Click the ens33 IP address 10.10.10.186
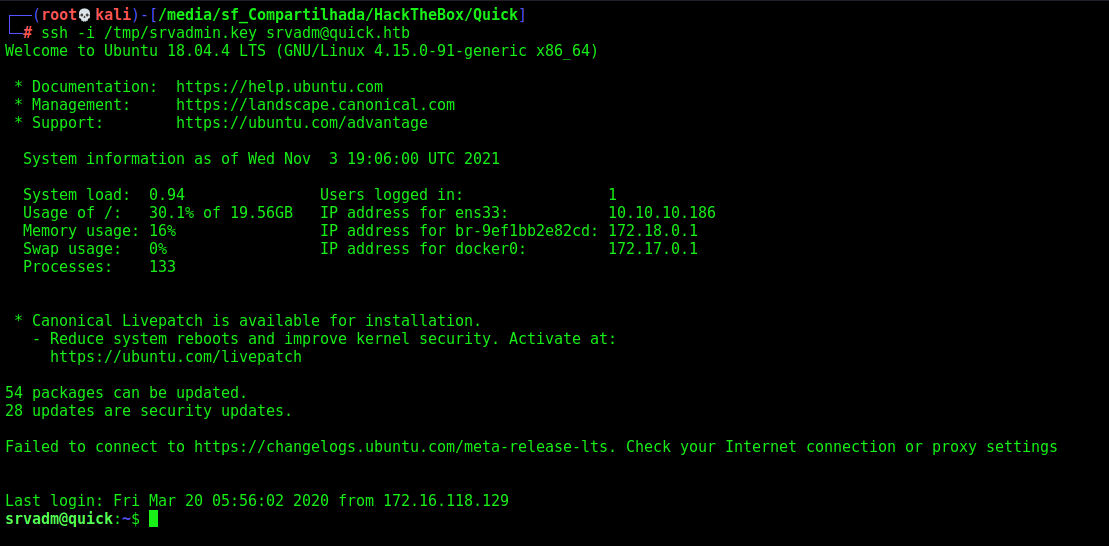Image resolution: width=1109 pixels, height=546 pixels. pos(662,213)
